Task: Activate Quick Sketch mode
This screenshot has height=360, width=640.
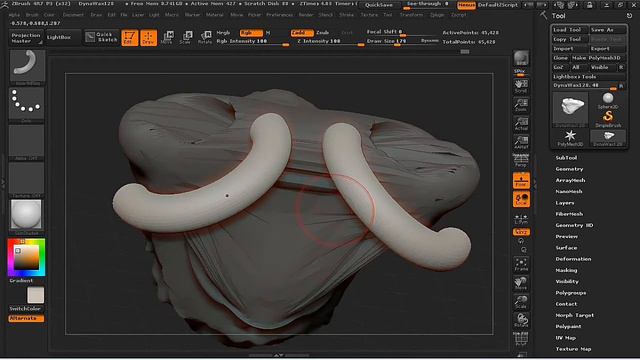Action: tap(102, 38)
